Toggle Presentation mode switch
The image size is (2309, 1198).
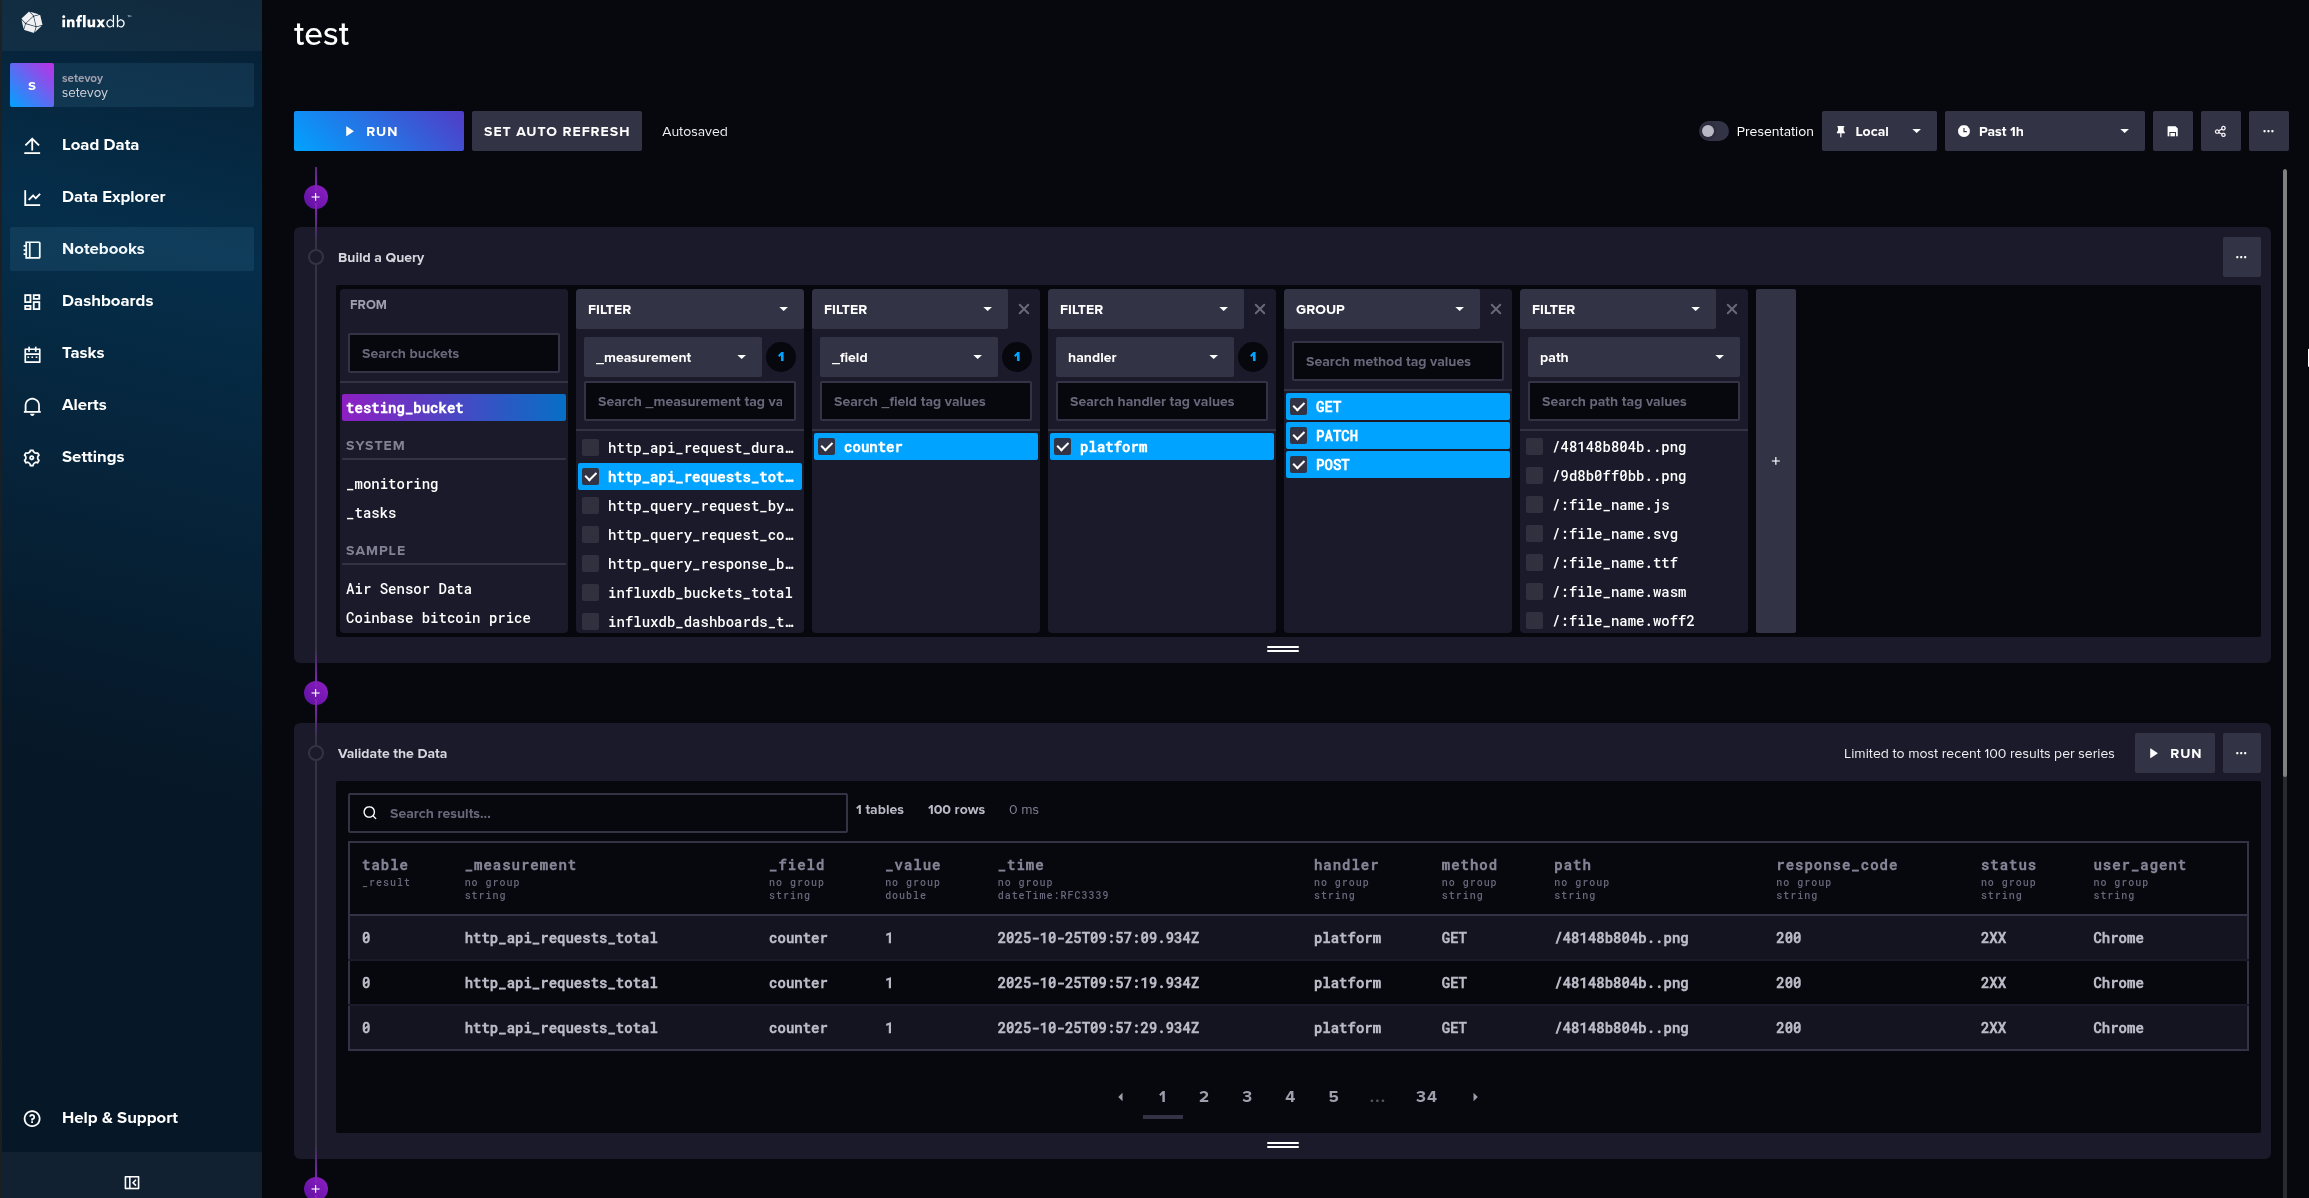tap(1713, 131)
